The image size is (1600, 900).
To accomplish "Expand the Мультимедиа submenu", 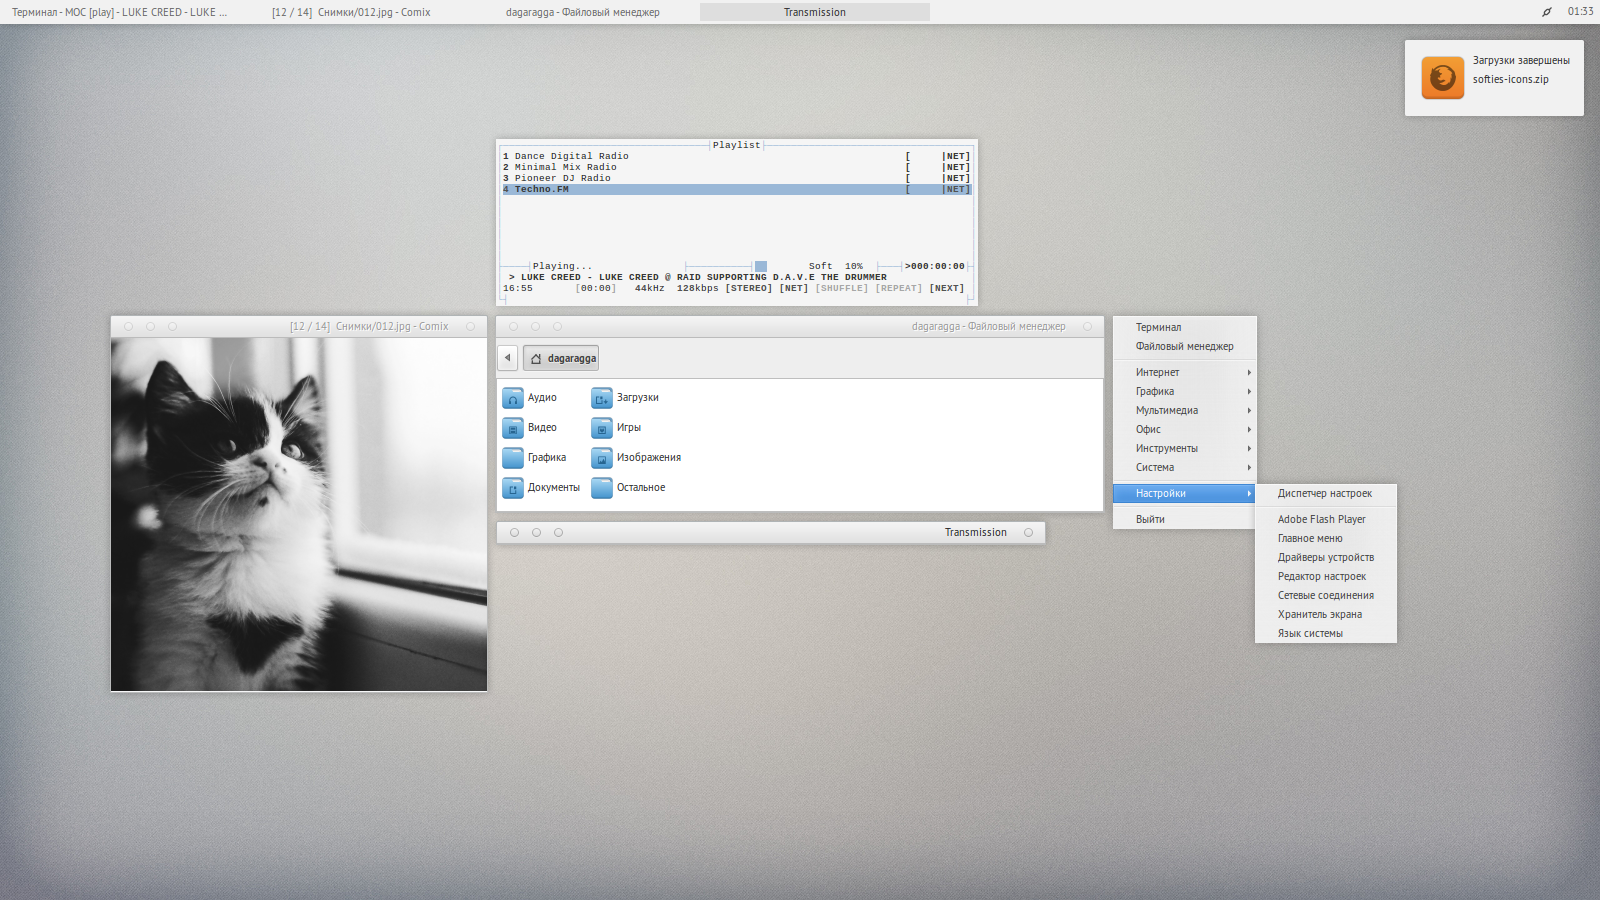I will click(x=1184, y=411).
